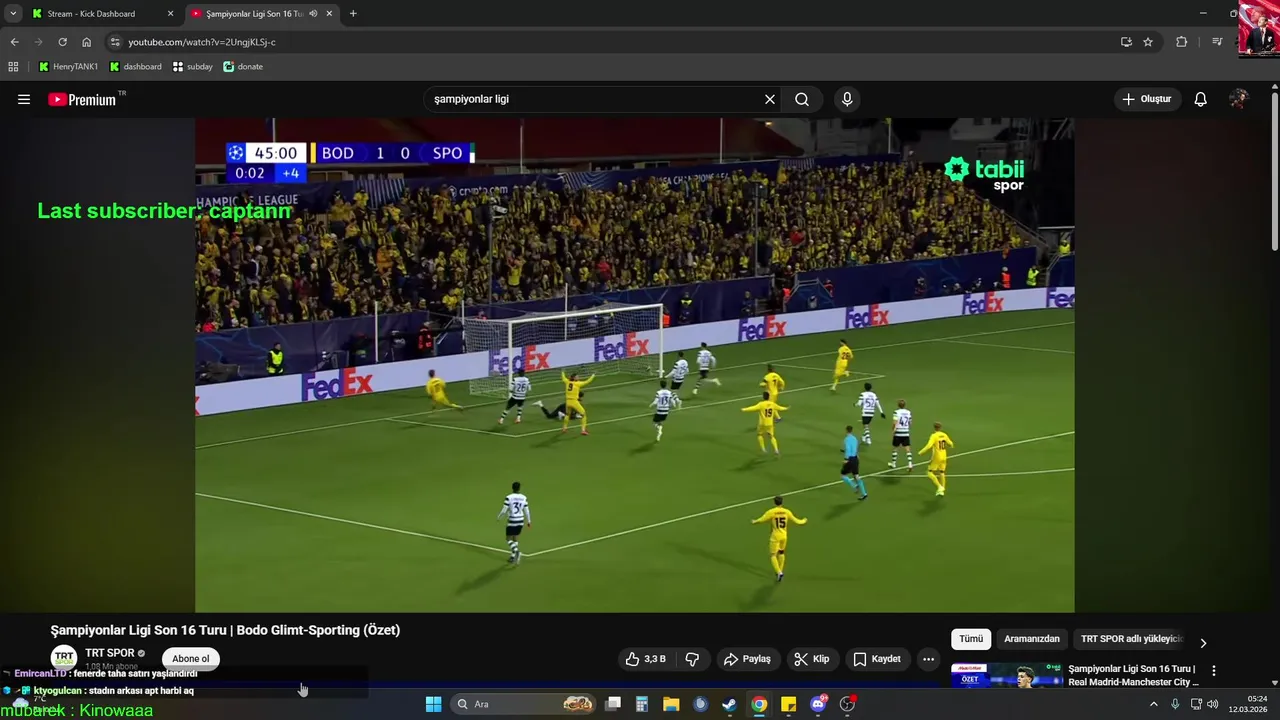Install app icon in the address bar
Screen dimensions: 1280x720
[1126, 42]
